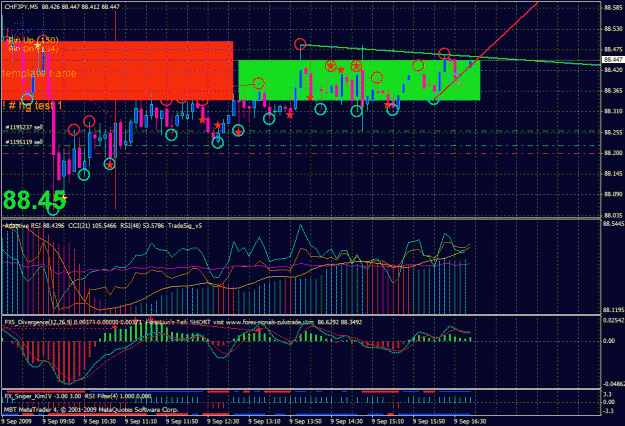Click the Adaptive RSI indicator label

(x=33, y=226)
